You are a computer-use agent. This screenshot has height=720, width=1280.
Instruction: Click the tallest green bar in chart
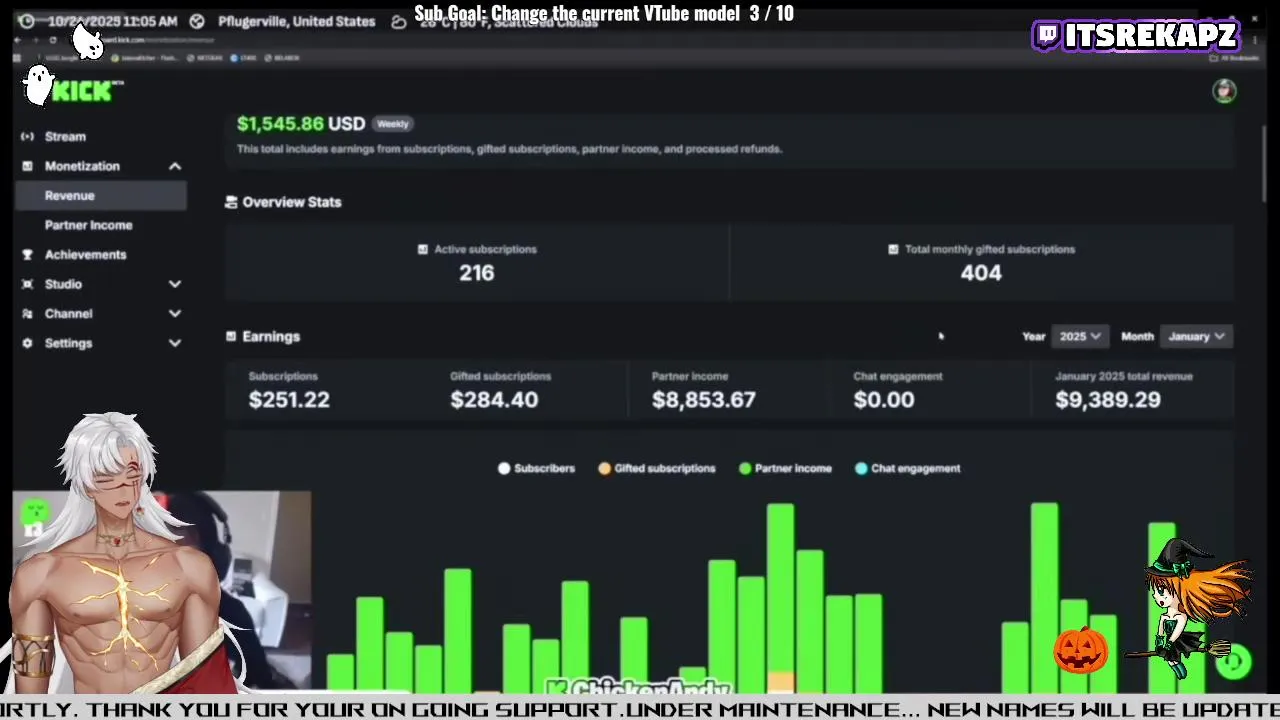coord(1044,596)
